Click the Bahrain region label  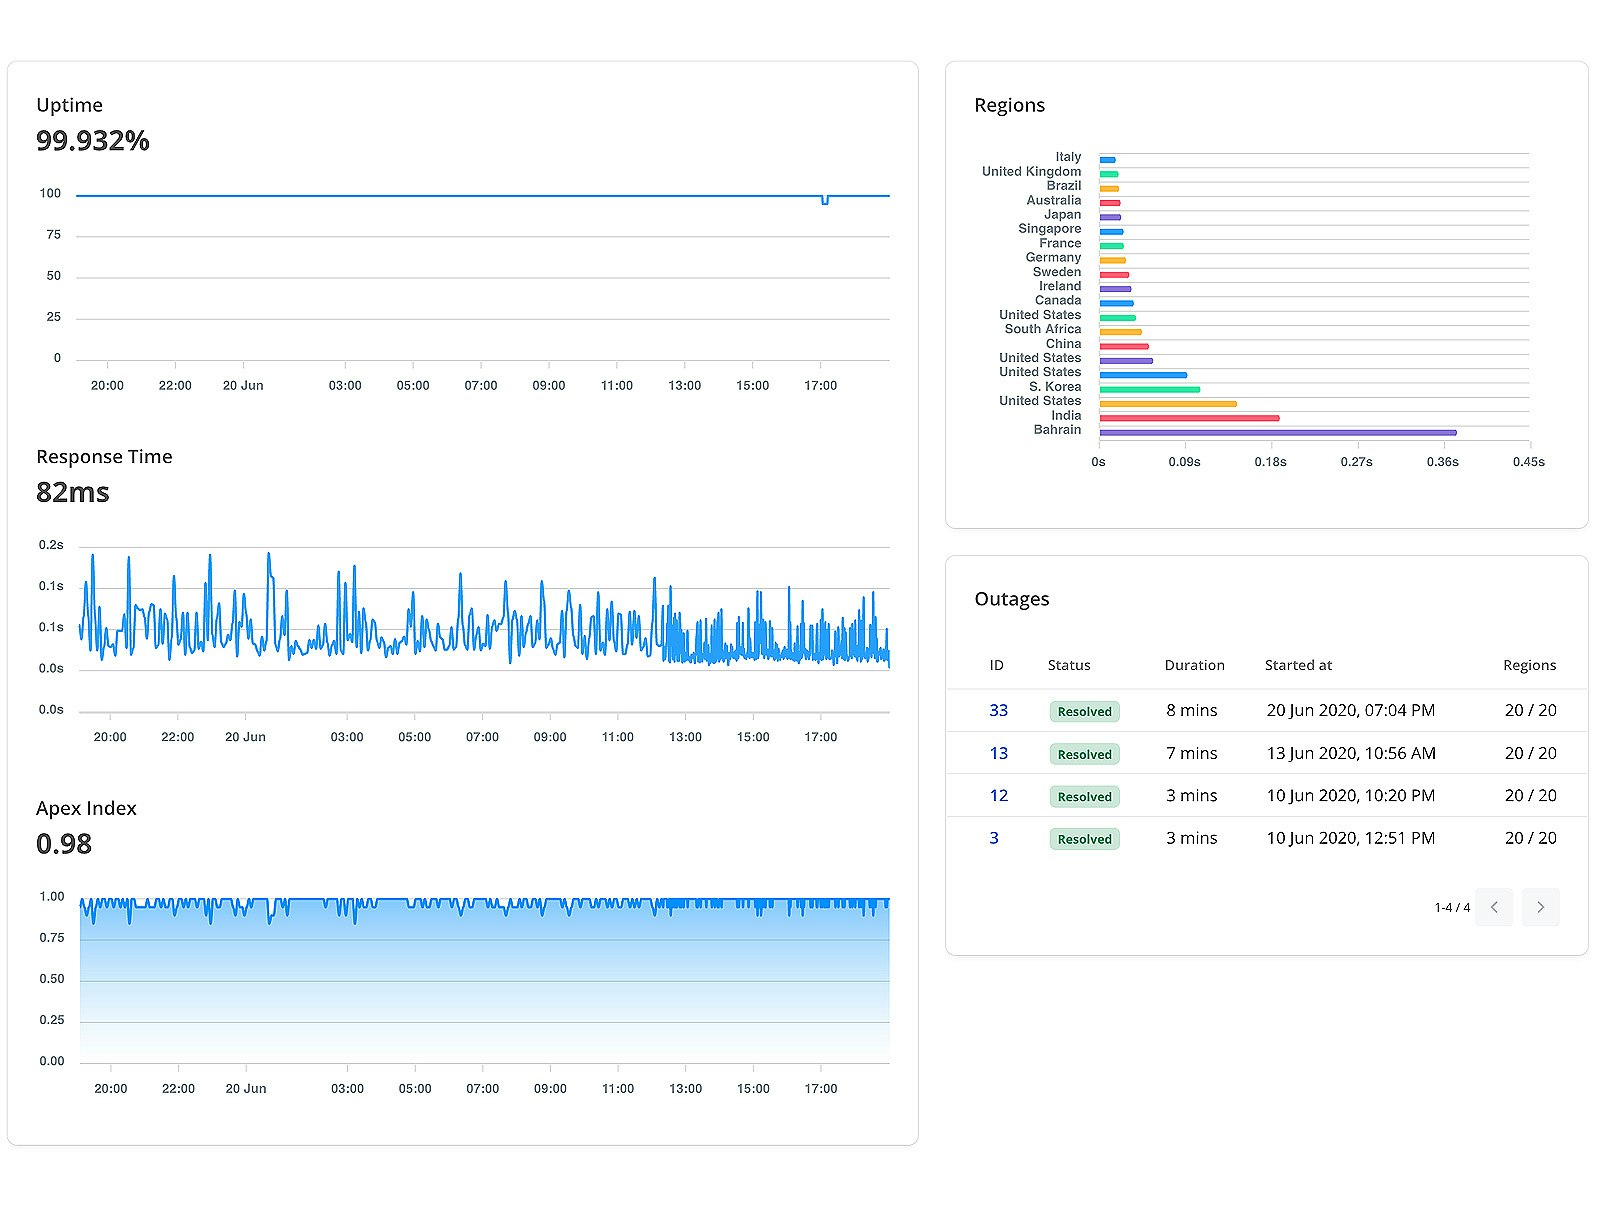[x=1057, y=430]
